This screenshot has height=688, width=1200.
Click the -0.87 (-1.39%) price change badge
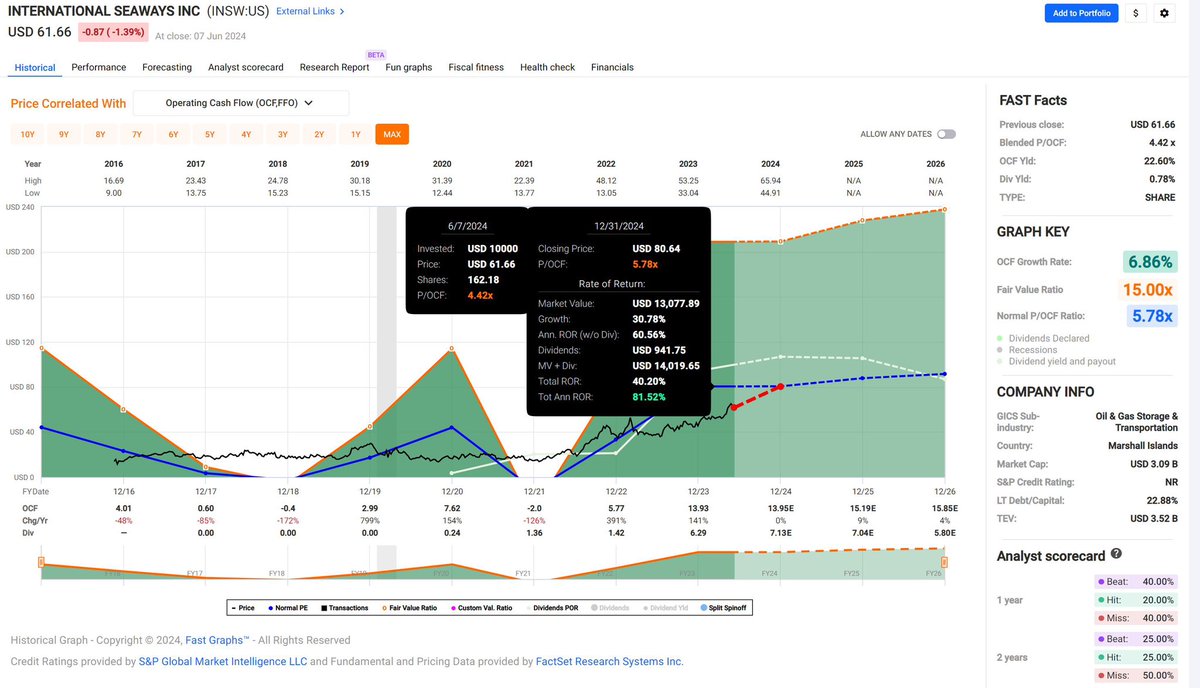(x=113, y=33)
